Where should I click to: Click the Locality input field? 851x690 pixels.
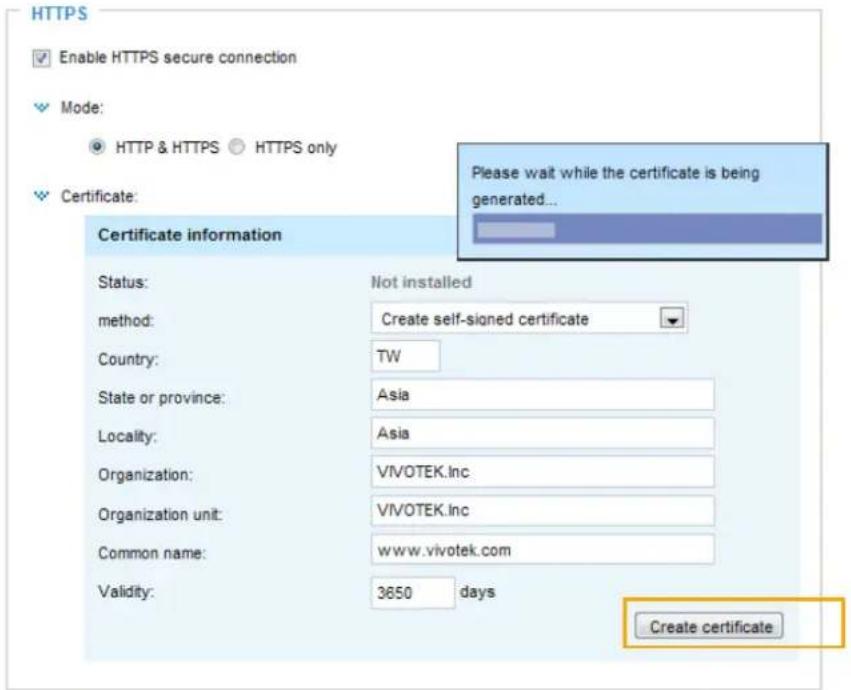(543, 433)
